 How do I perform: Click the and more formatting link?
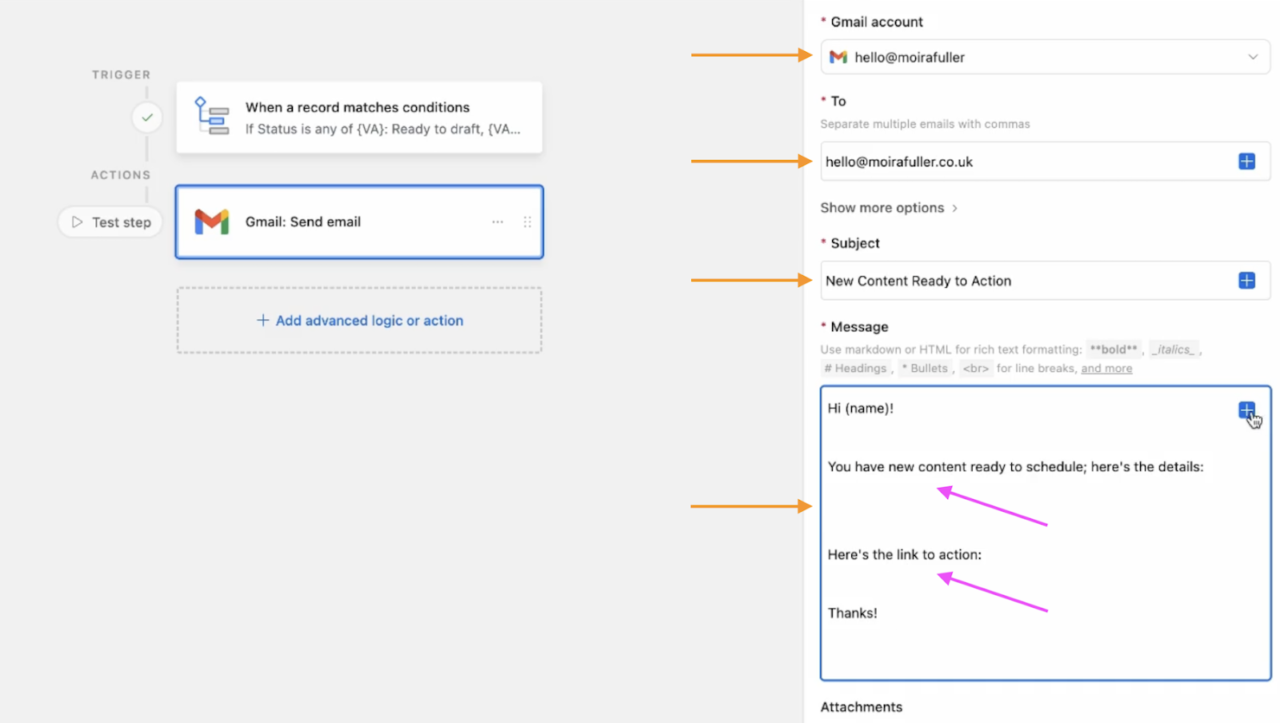tap(1106, 367)
